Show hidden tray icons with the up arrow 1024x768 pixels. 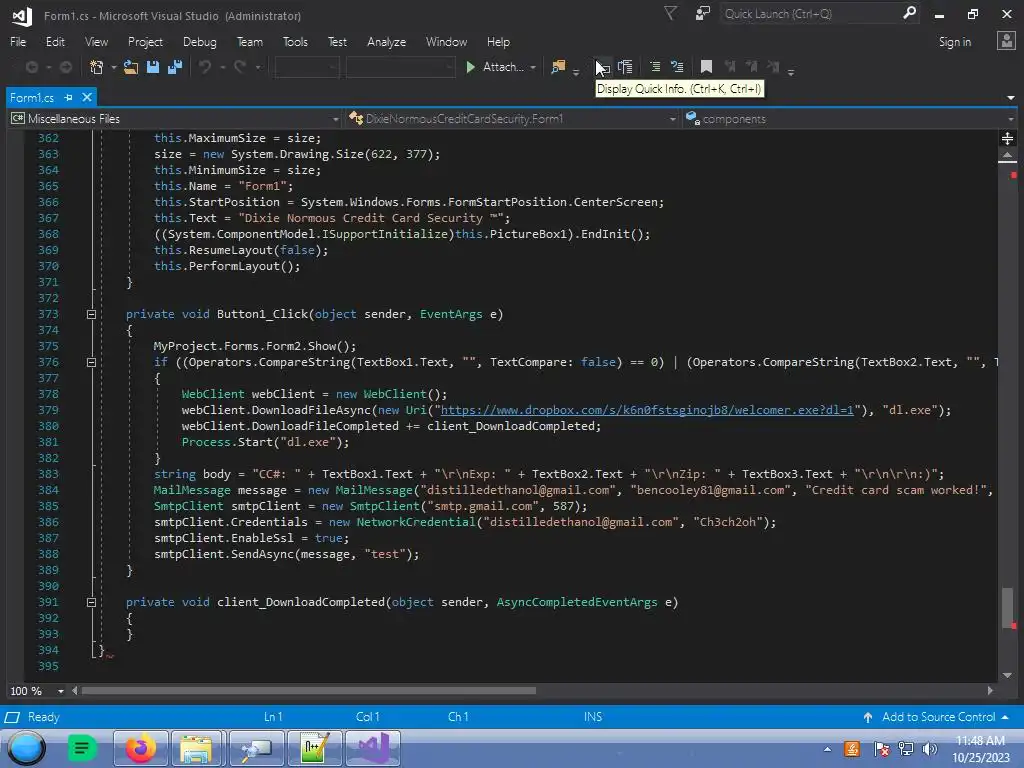827,749
